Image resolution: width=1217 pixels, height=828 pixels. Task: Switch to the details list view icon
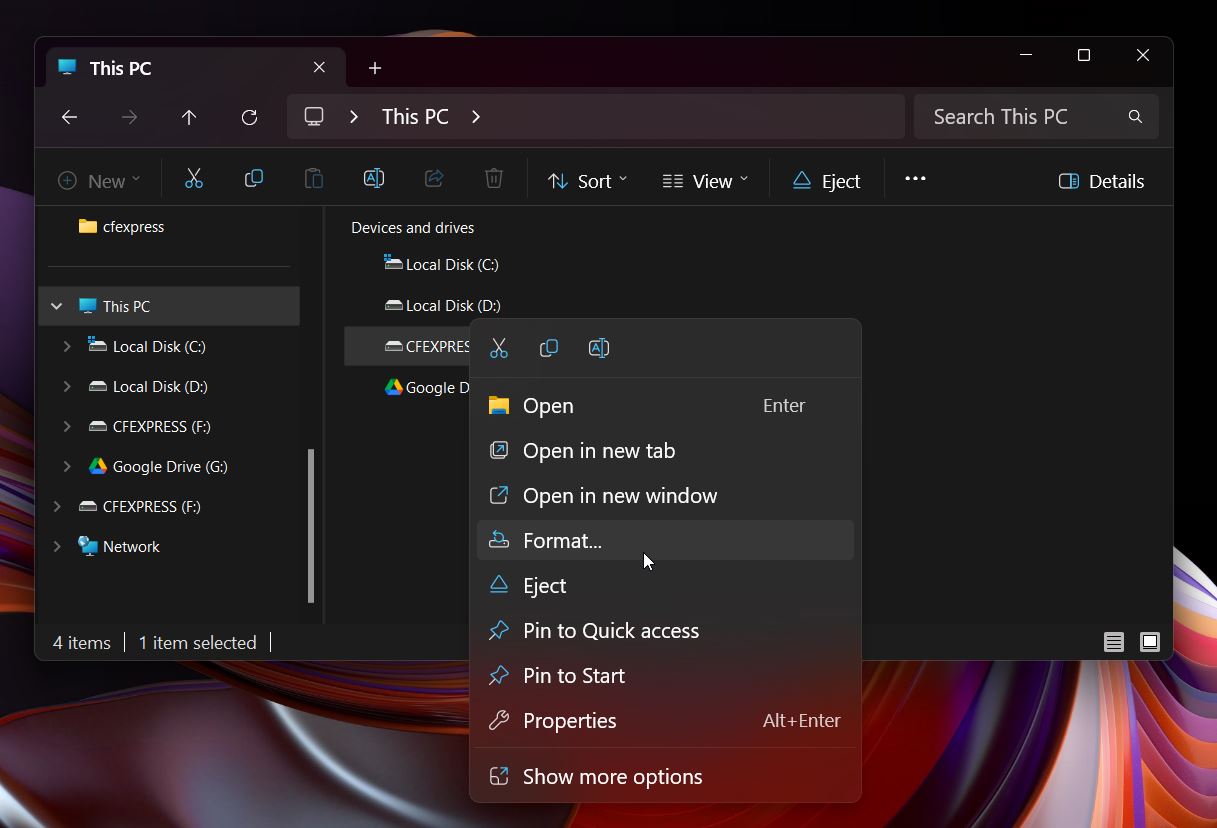coord(1114,642)
